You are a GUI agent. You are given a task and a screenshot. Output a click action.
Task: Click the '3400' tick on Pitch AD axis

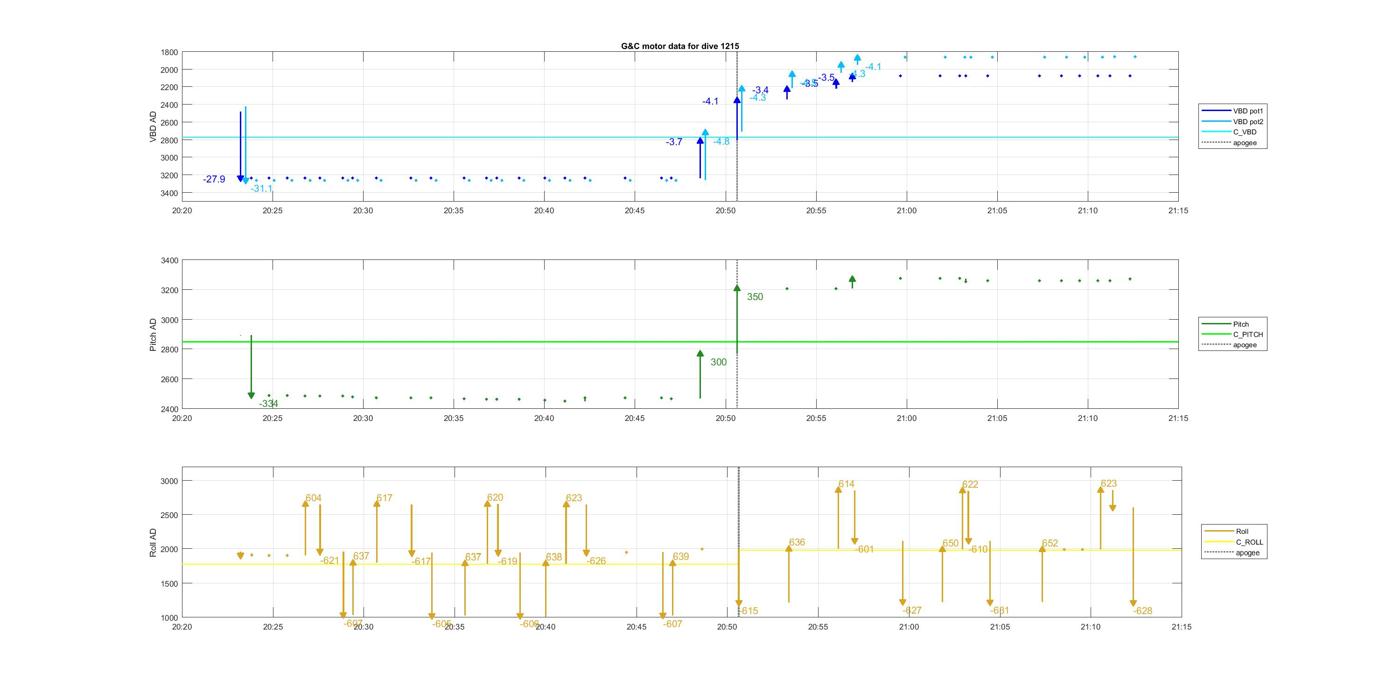click(169, 261)
